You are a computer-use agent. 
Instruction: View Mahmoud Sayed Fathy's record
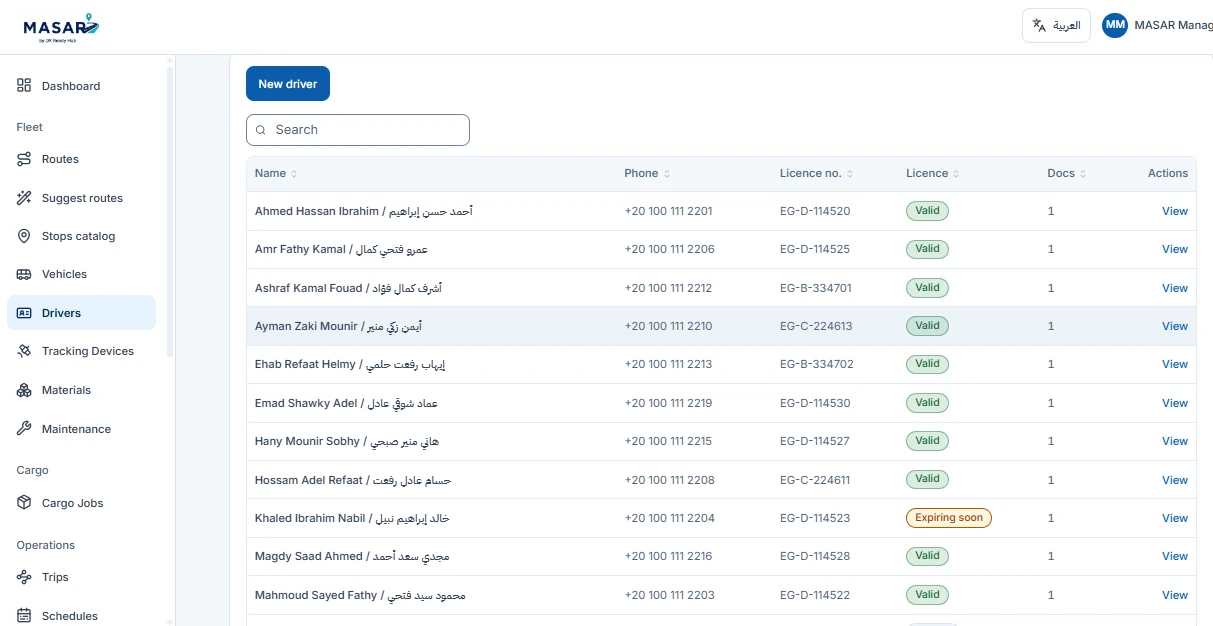pyautogui.click(x=1175, y=595)
